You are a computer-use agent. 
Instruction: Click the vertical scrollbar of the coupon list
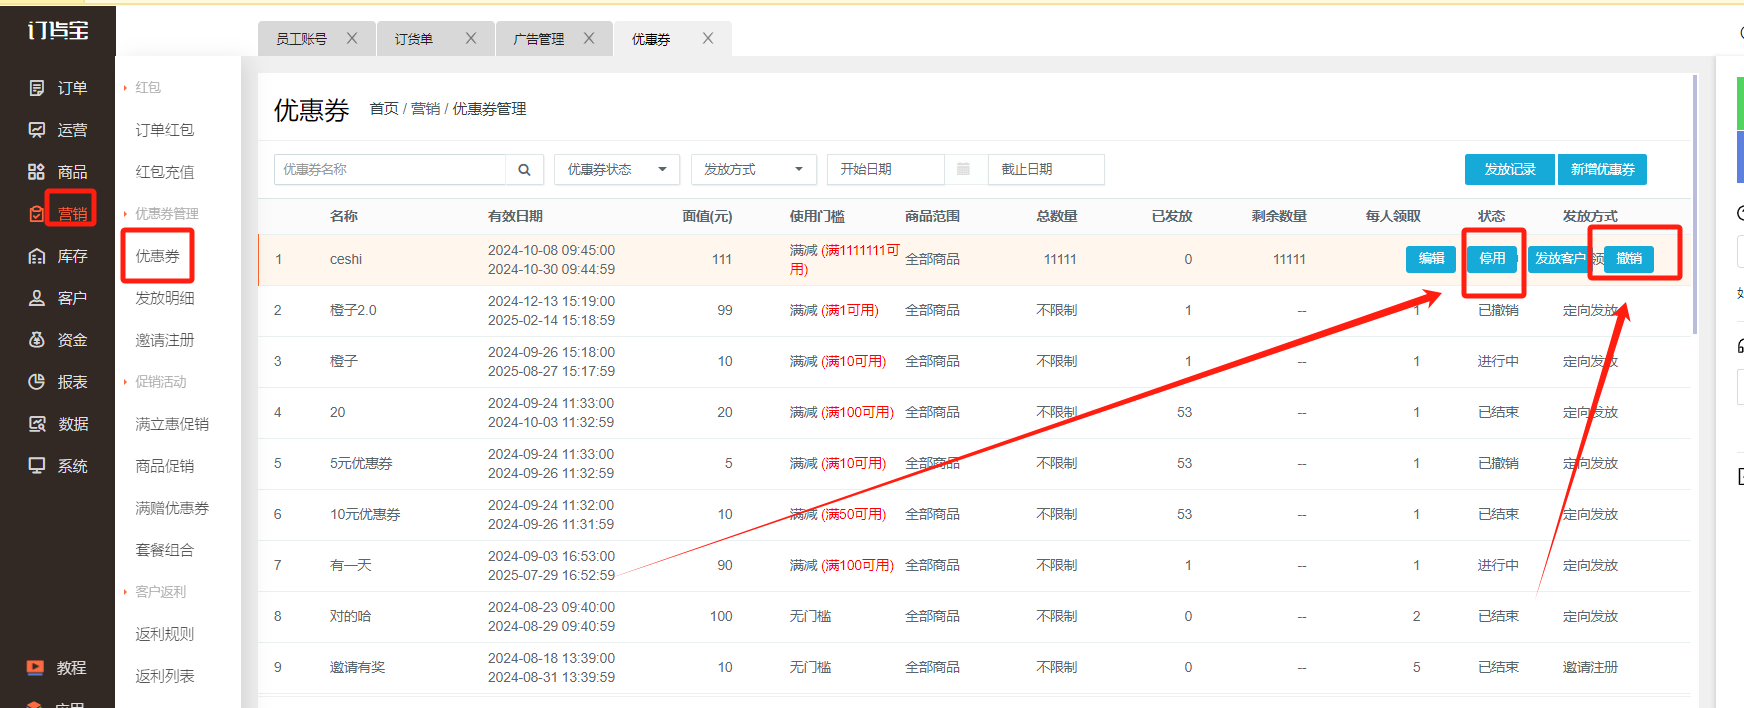(x=1694, y=205)
